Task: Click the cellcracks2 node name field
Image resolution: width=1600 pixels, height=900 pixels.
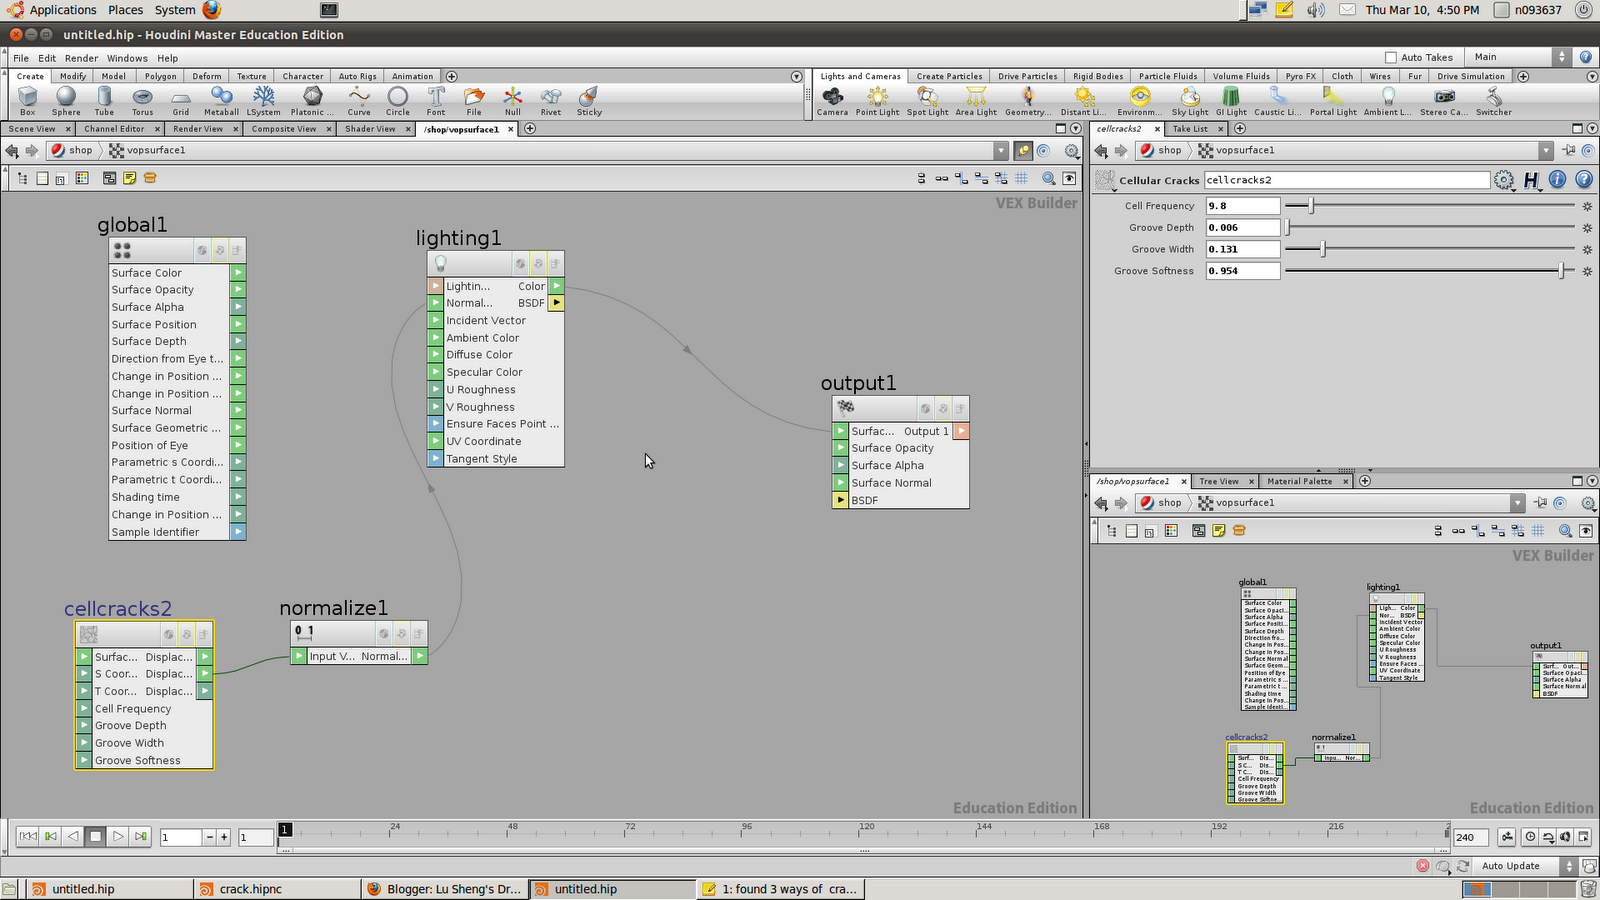Action: pos(1347,180)
